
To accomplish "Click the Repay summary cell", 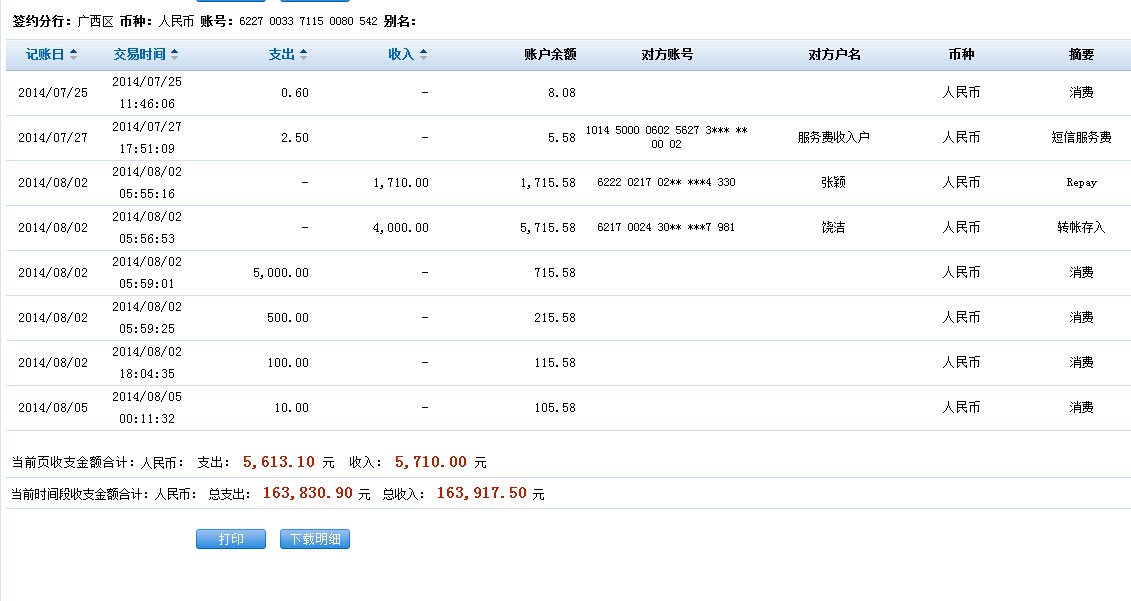I will pyautogui.click(x=1081, y=183).
